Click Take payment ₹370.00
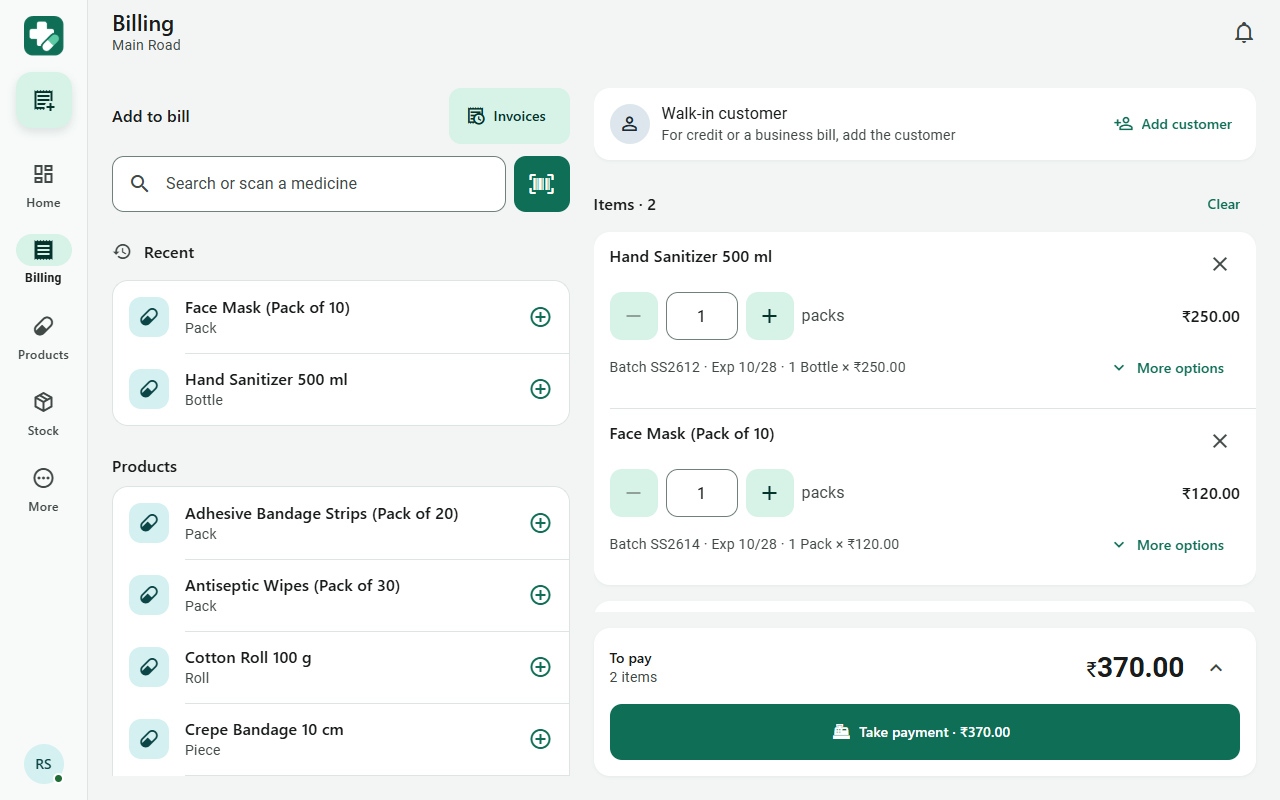The width and height of the screenshot is (1280, 800). (x=925, y=732)
